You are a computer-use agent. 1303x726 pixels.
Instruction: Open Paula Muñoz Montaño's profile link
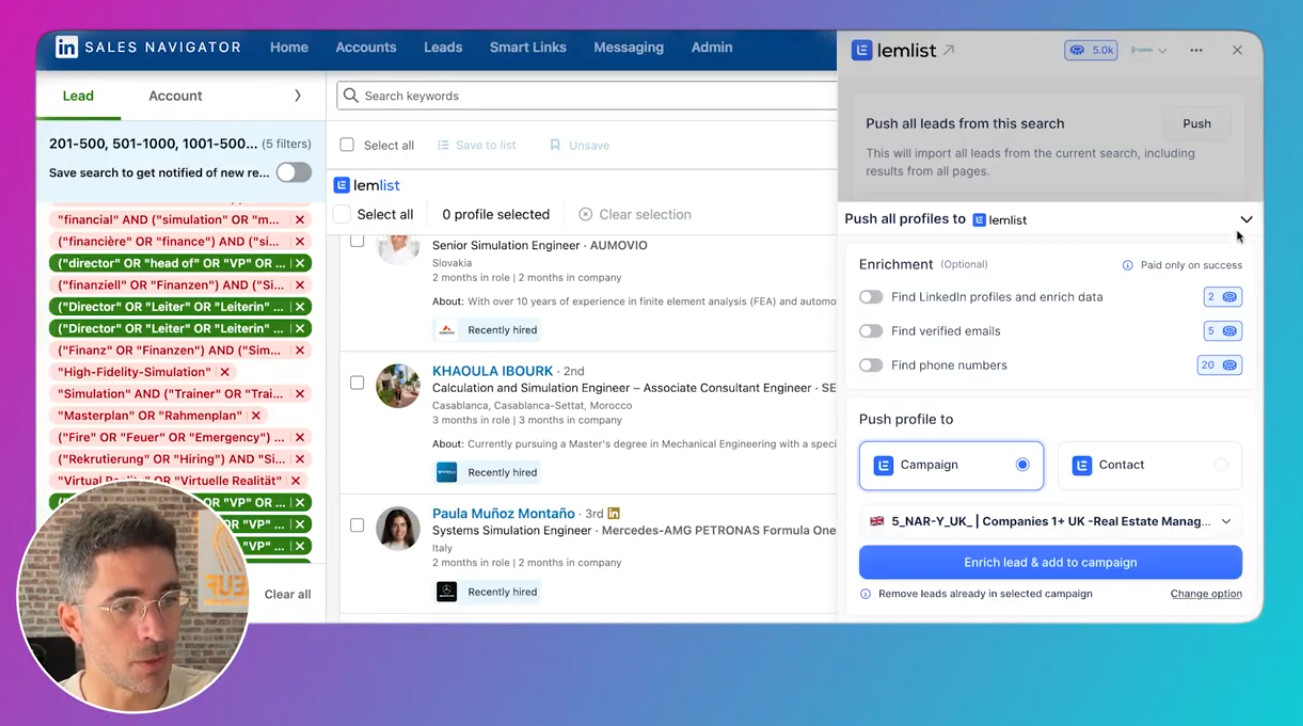503,513
